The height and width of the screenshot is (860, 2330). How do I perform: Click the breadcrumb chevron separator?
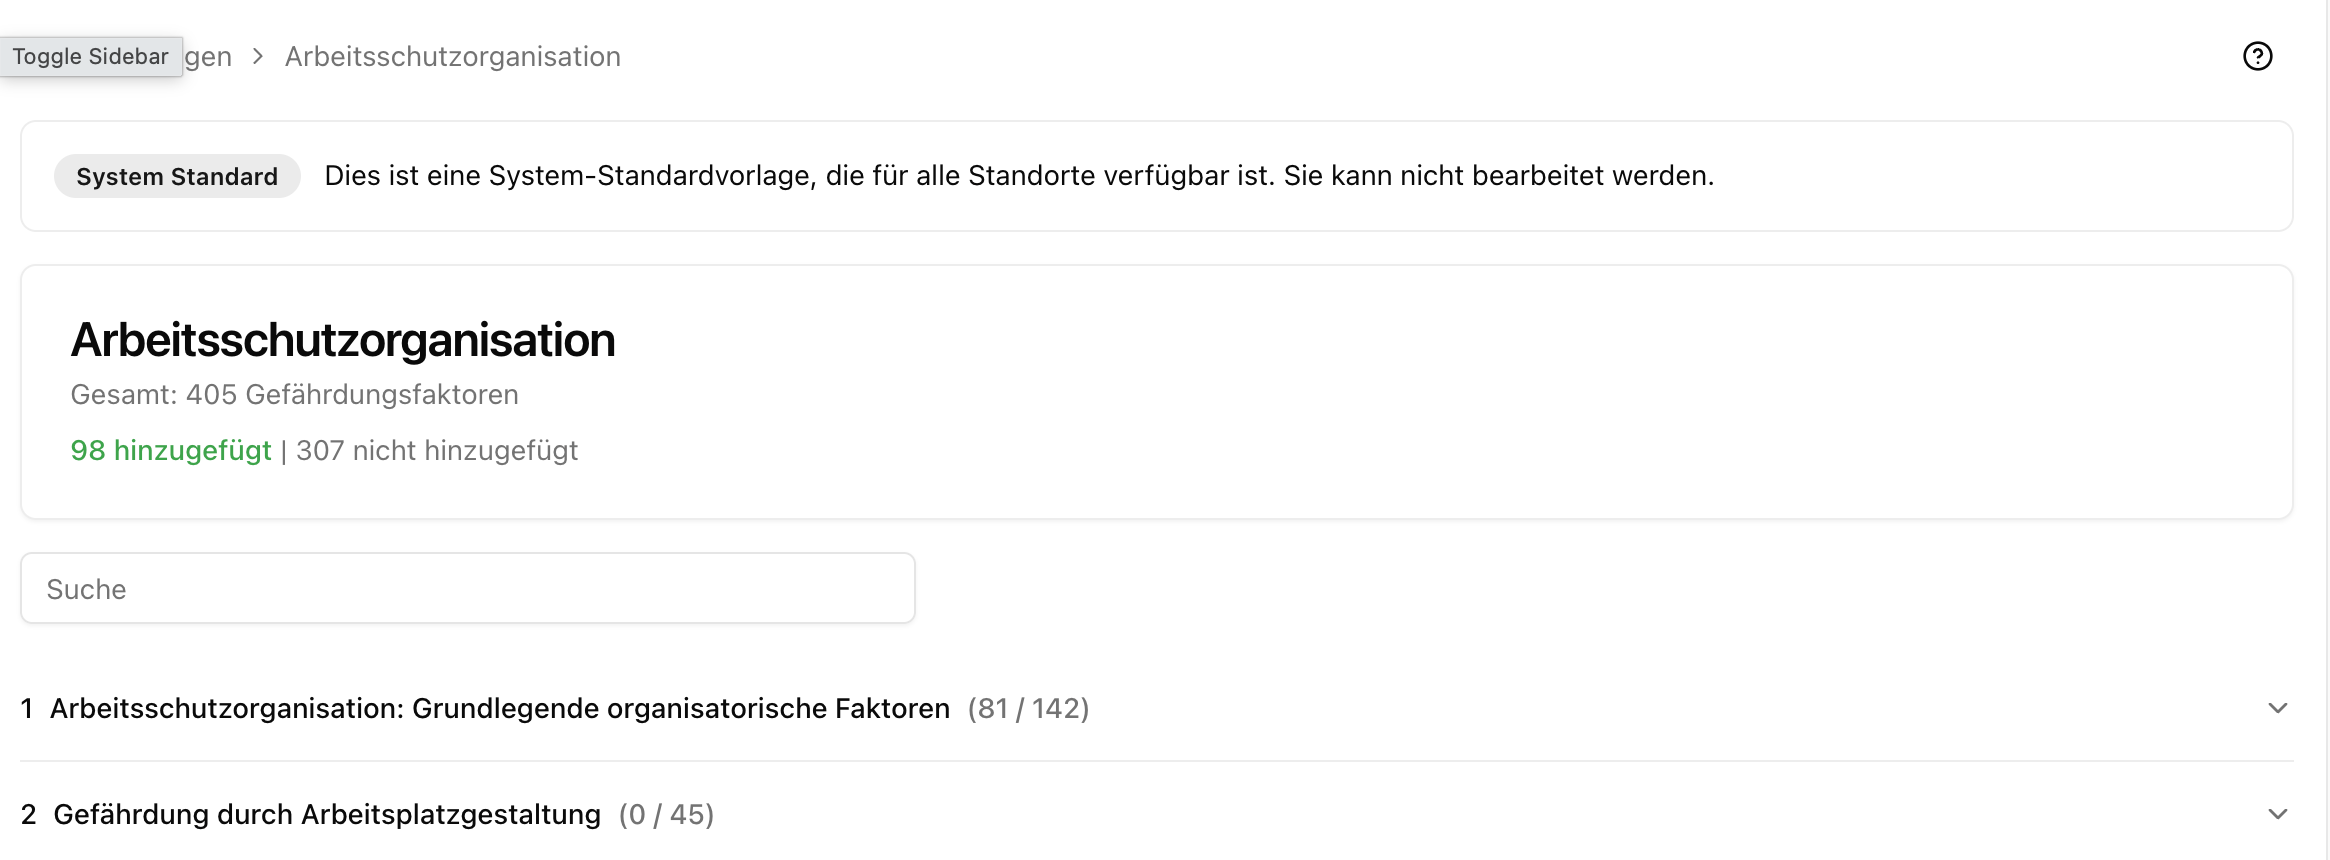[x=258, y=56]
